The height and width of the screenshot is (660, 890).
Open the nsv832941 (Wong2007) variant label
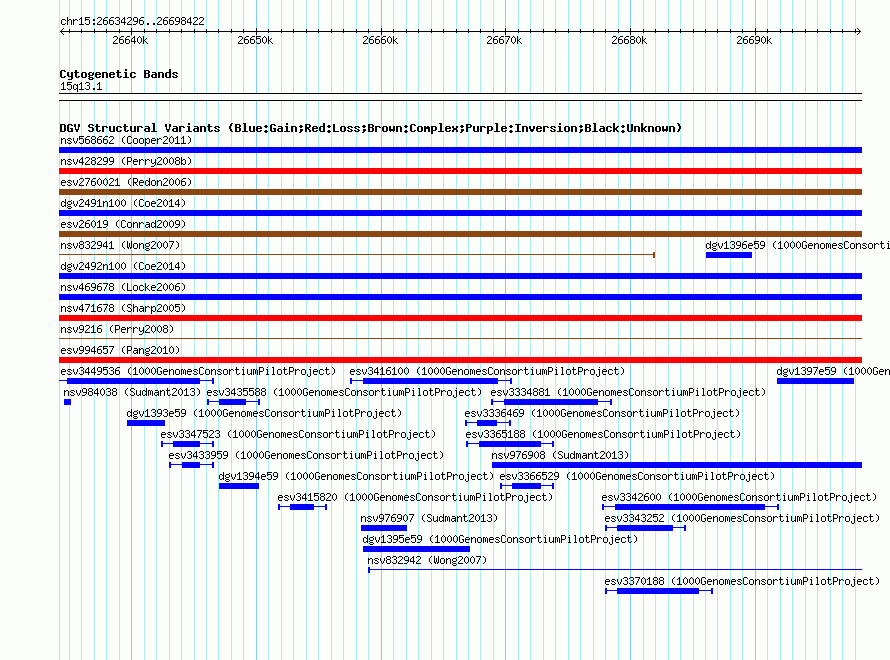(120, 245)
